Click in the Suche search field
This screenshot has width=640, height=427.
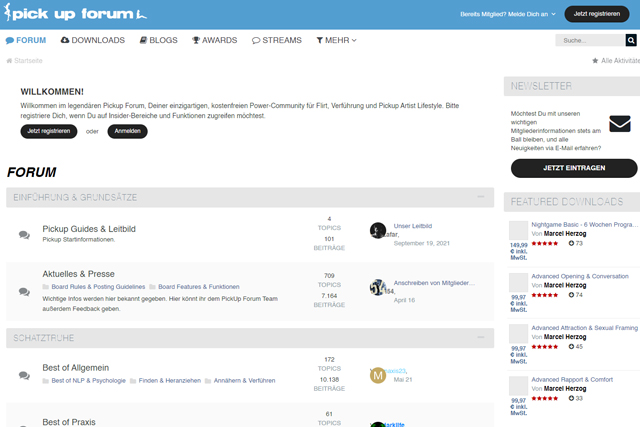click(590, 40)
